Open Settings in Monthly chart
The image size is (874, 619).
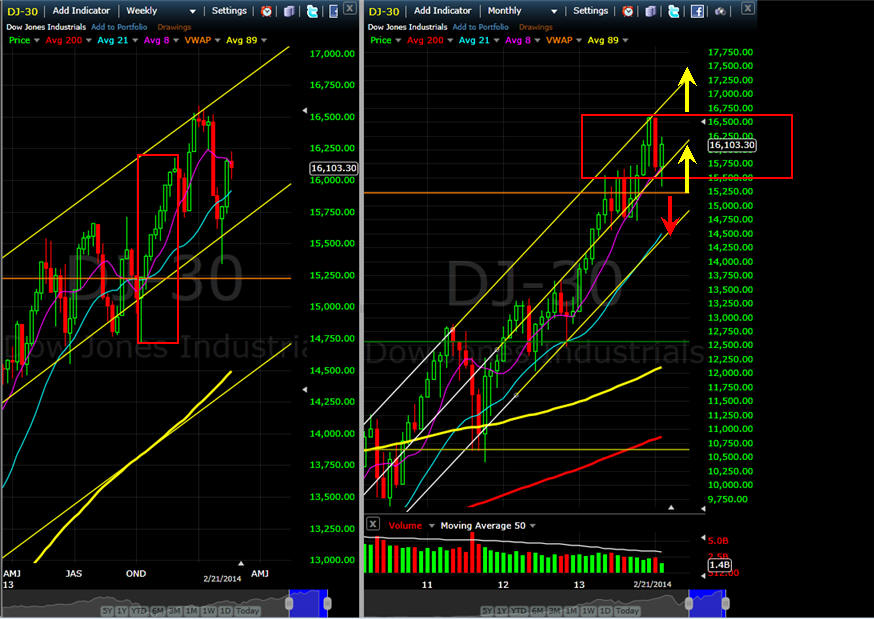pos(591,11)
